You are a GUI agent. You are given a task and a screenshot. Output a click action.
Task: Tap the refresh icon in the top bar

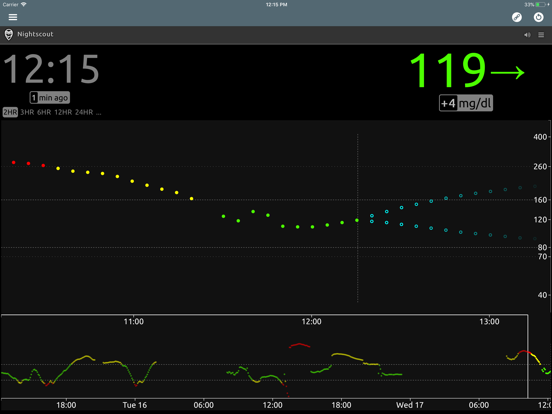pyautogui.click(x=538, y=17)
